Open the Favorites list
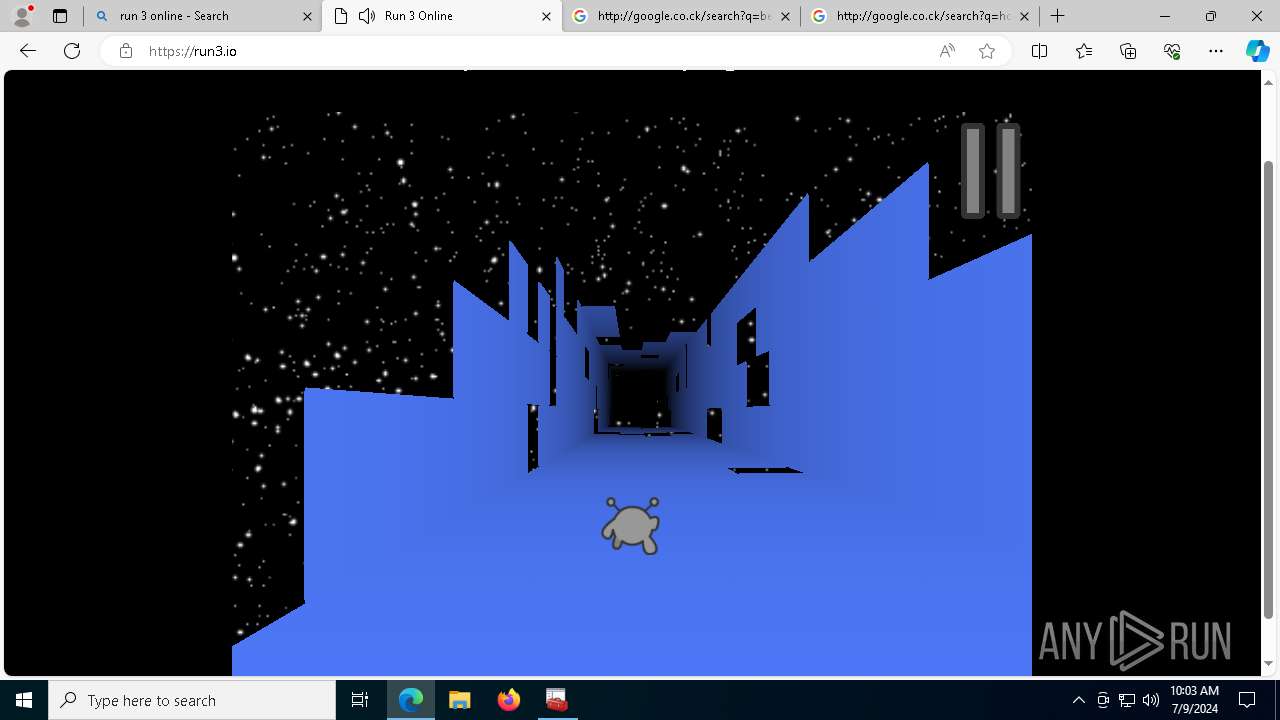This screenshot has height=720, width=1280. [x=1084, y=51]
